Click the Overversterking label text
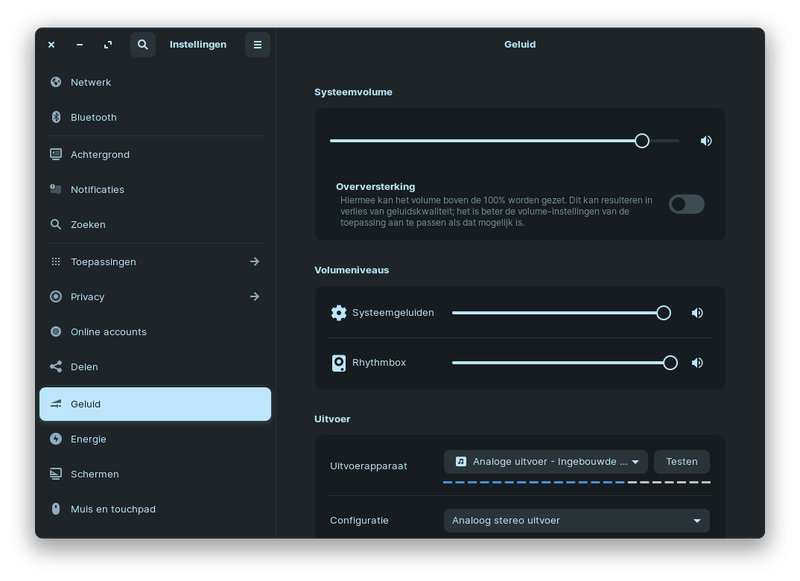The width and height of the screenshot is (800, 581). 376,187
